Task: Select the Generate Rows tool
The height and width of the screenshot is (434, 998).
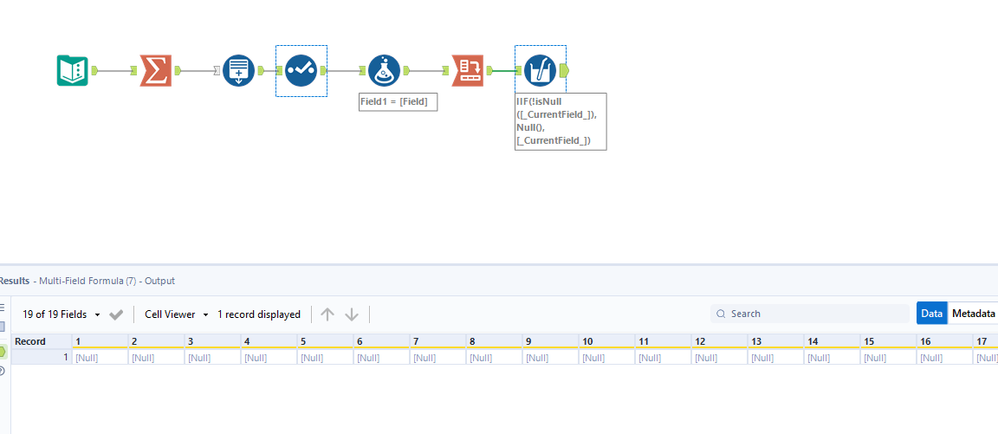Action: pos(239,71)
